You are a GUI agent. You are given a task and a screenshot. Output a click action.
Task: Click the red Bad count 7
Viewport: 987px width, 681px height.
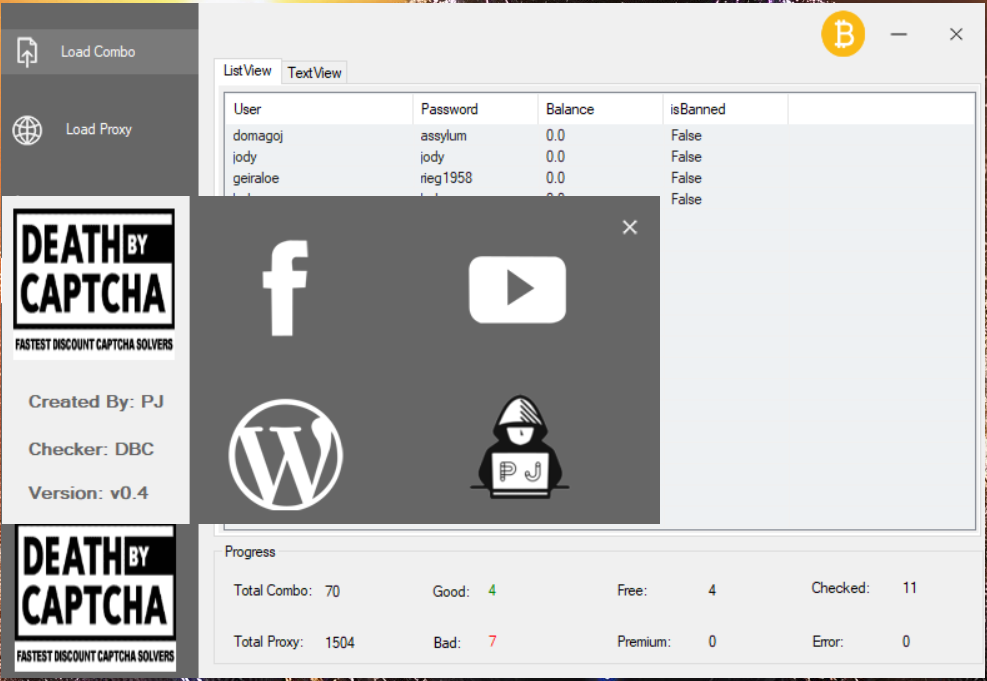492,641
